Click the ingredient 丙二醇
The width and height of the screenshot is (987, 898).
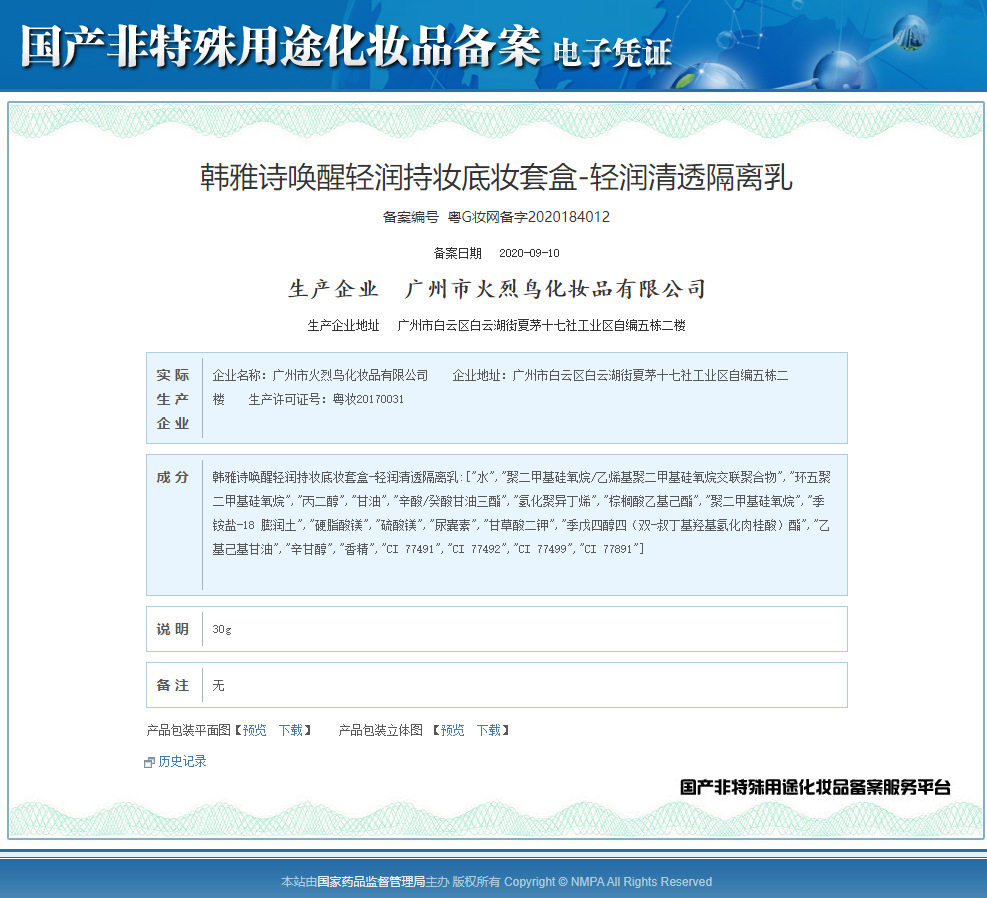pyautogui.click(x=321, y=501)
